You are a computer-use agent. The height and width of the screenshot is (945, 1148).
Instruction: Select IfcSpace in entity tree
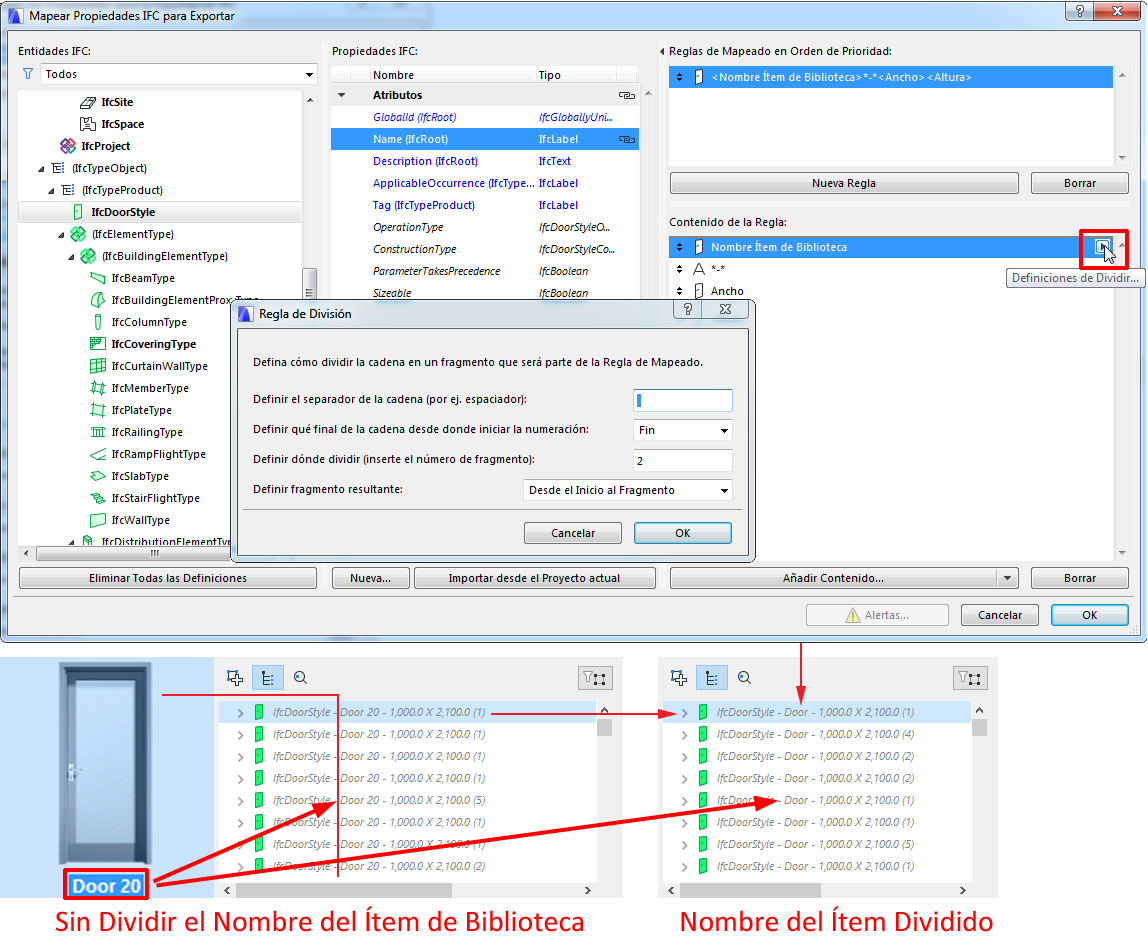tap(122, 124)
